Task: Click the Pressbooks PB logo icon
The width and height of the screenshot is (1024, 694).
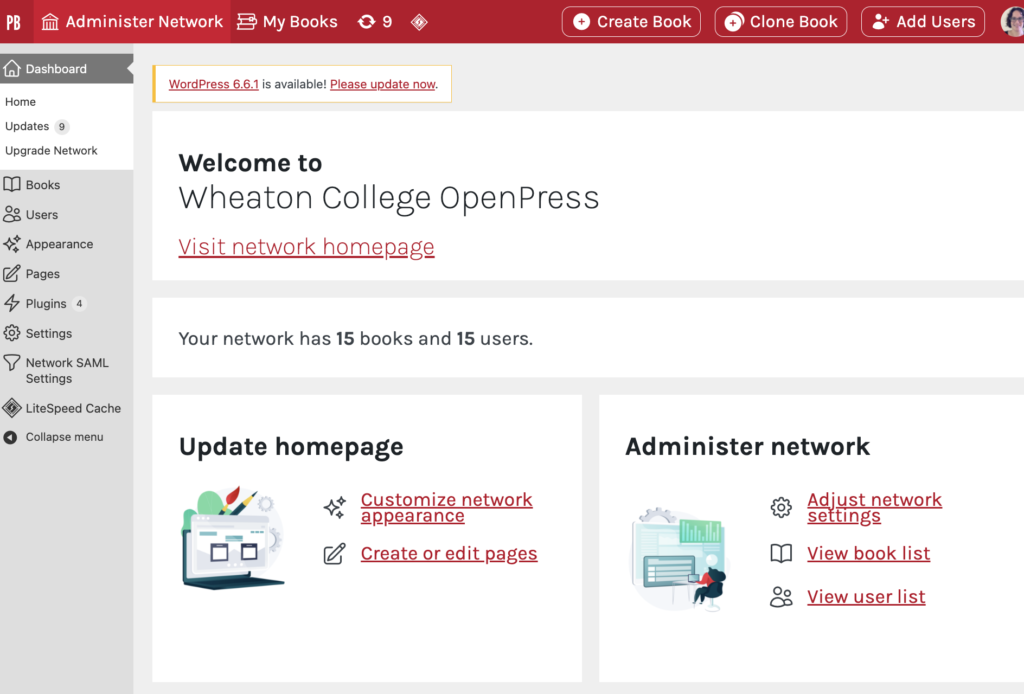Action: (x=14, y=20)
